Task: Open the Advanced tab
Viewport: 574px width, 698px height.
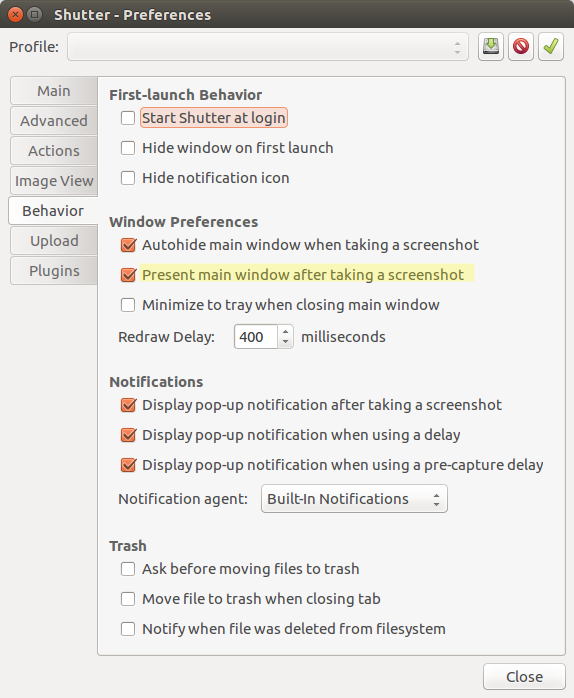Action: coord(54,121)
